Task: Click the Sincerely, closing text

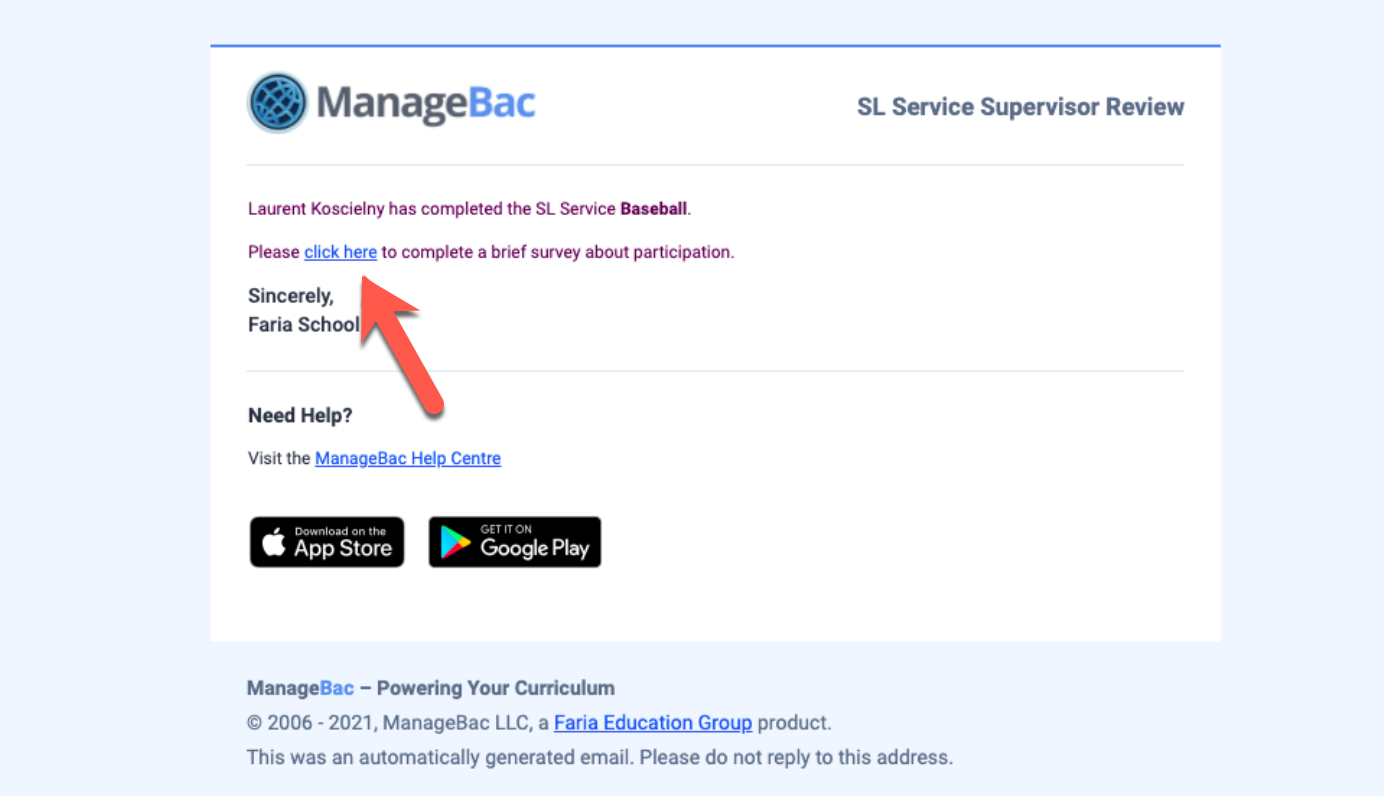Action: (x=291, y=296)
